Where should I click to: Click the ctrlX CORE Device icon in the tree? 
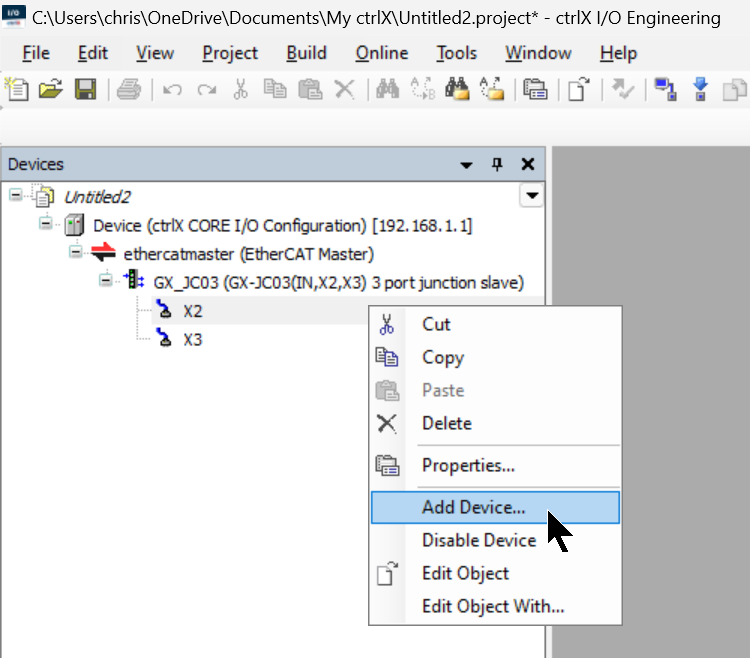pos(74,225)
